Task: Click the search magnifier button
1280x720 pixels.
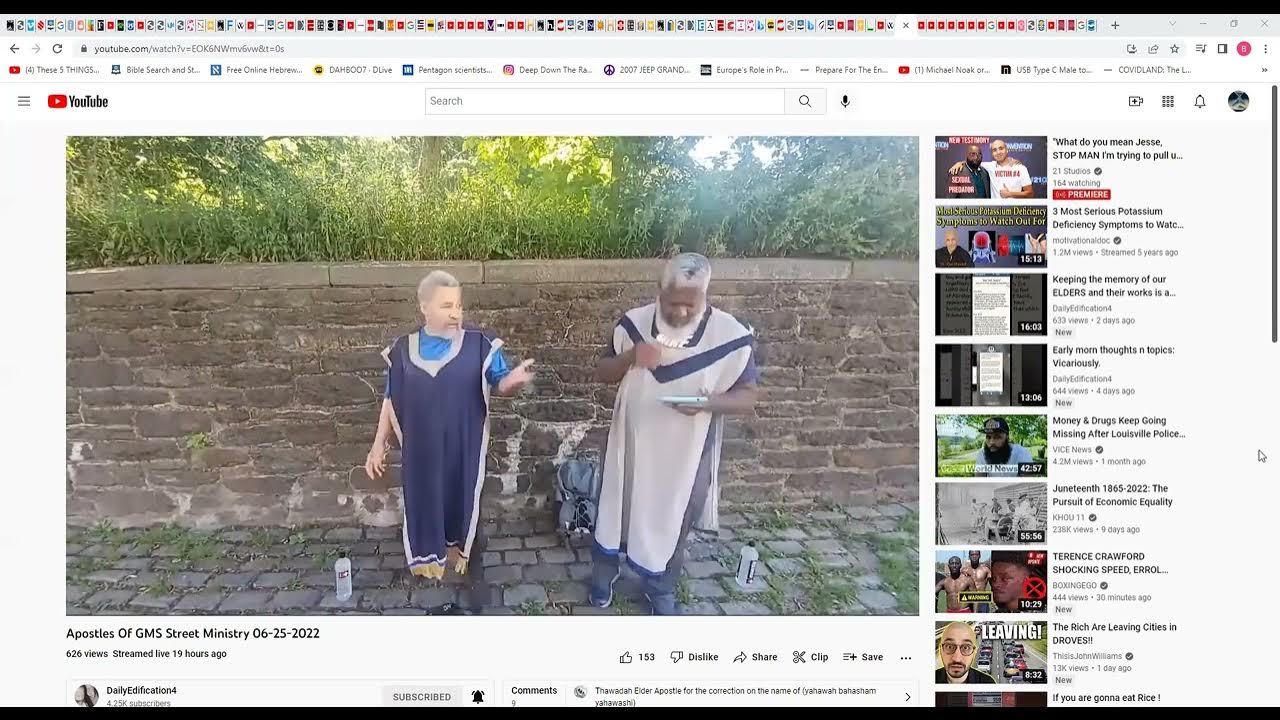Action: [x=805, y=101]
